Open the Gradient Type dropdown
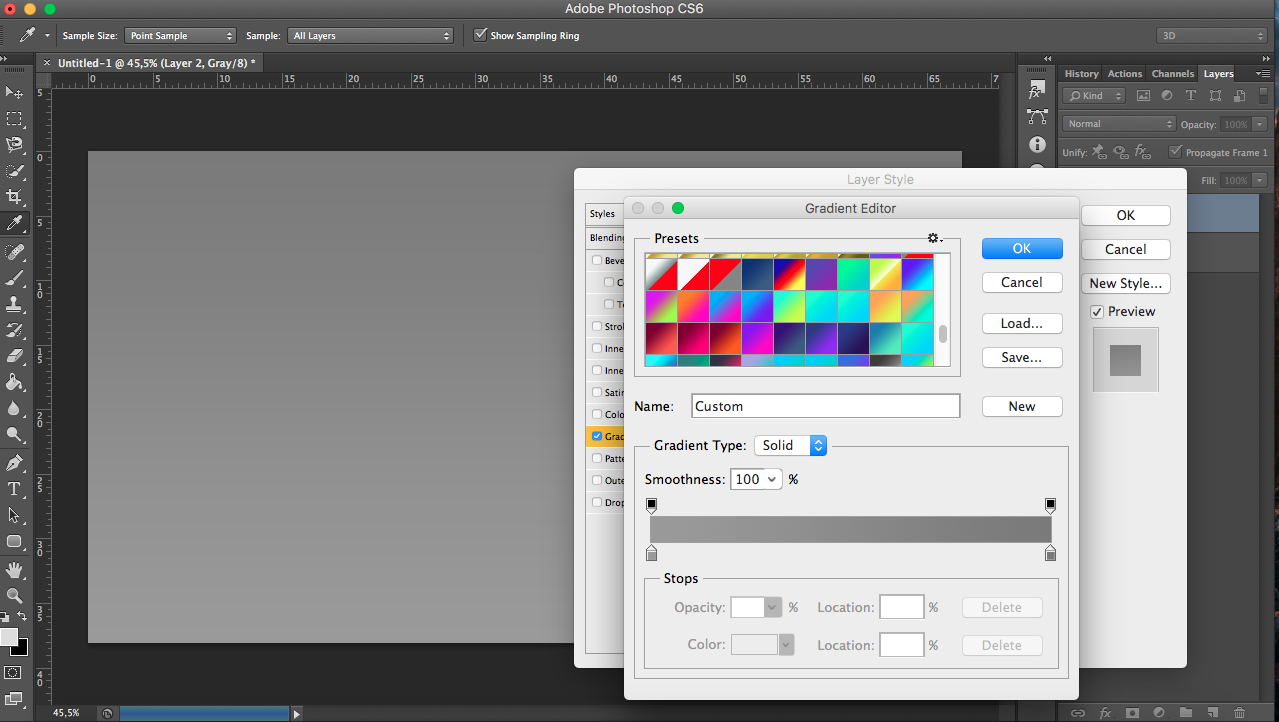 tap(790, 446)
